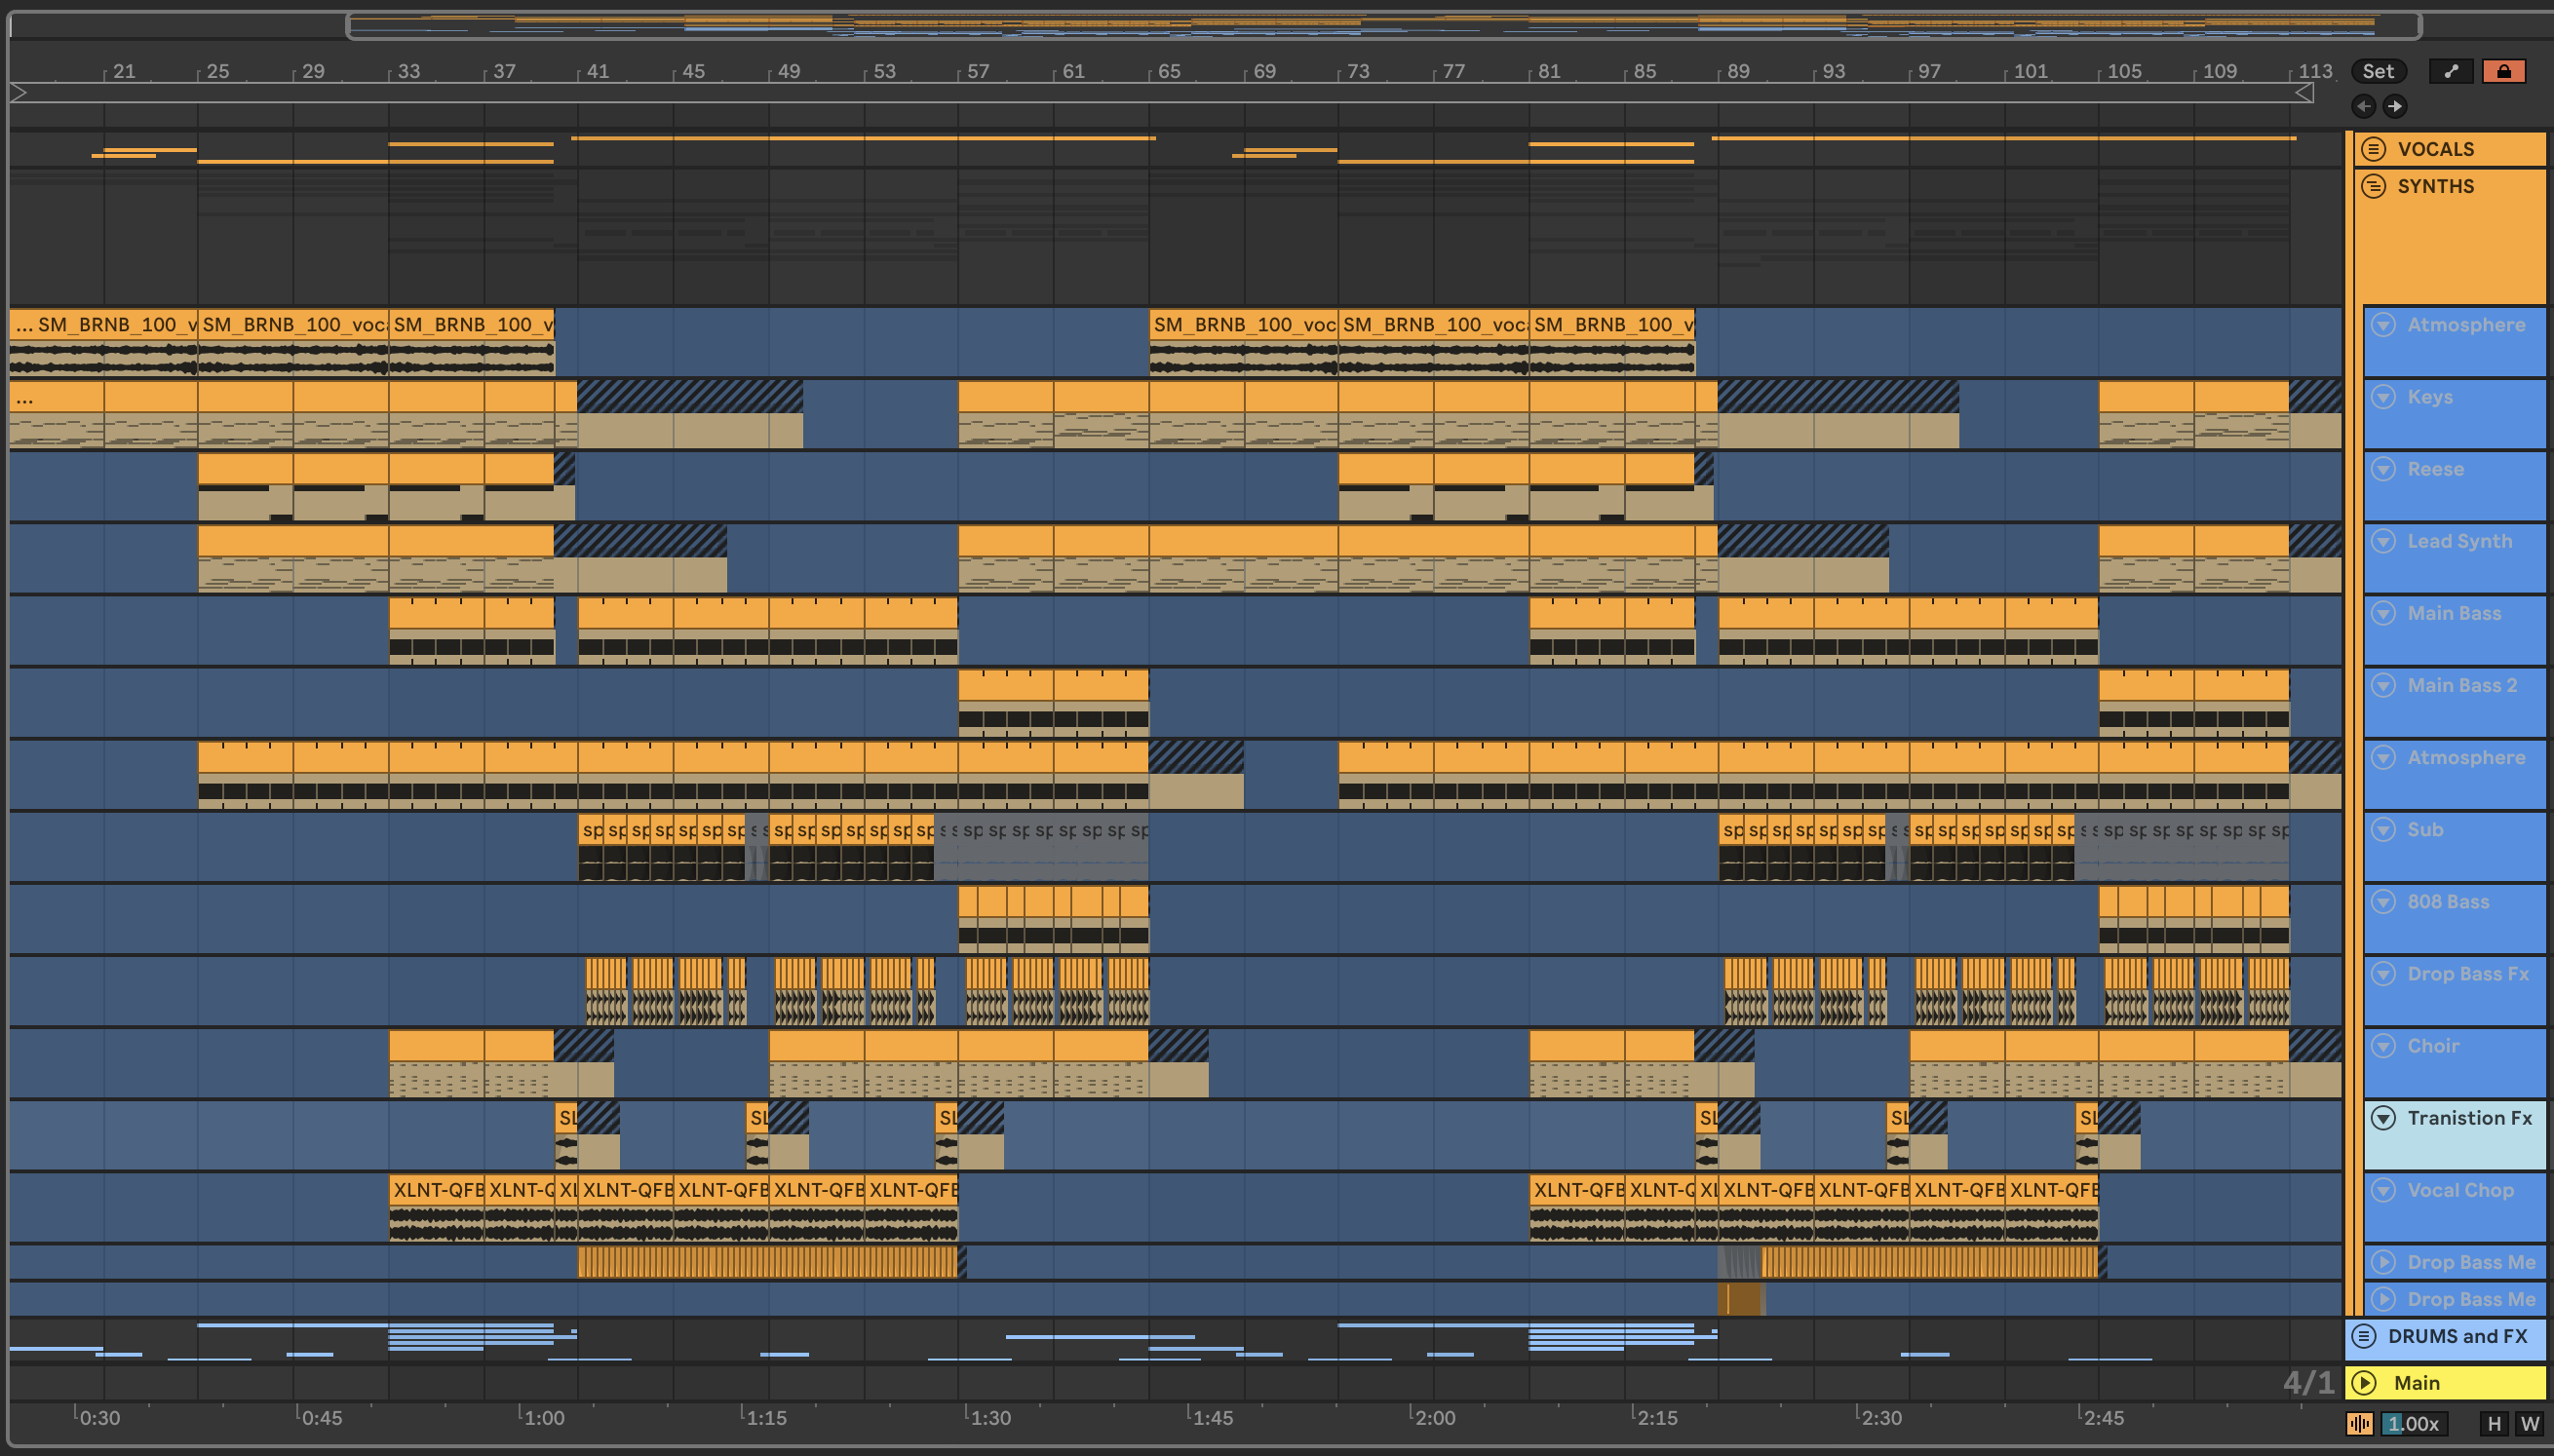Image resolution: width=2554 pixels, height=1456 pixels.
Task: Unfold Drop Bass Me track below Vocal Chop
Action: pyautogui.click(x=2383, y=1262)
